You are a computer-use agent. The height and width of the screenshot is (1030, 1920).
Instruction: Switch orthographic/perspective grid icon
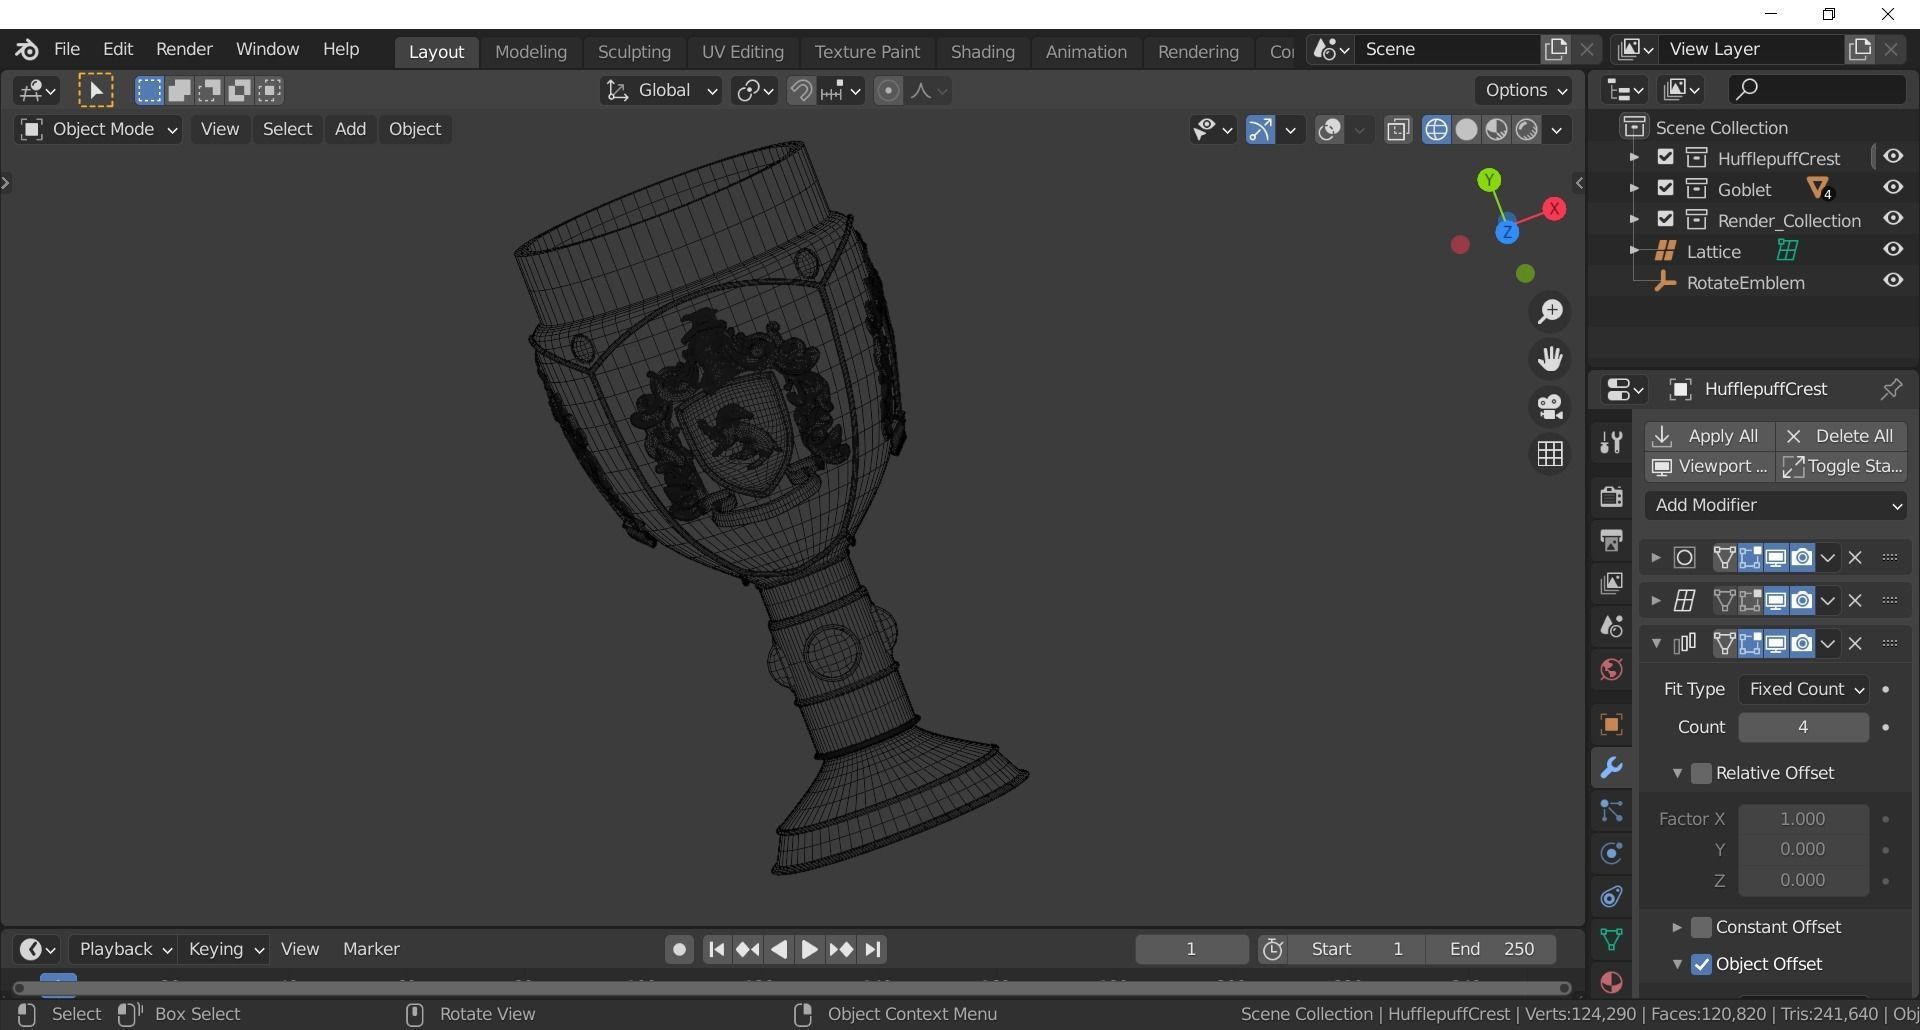(1550, 454)
